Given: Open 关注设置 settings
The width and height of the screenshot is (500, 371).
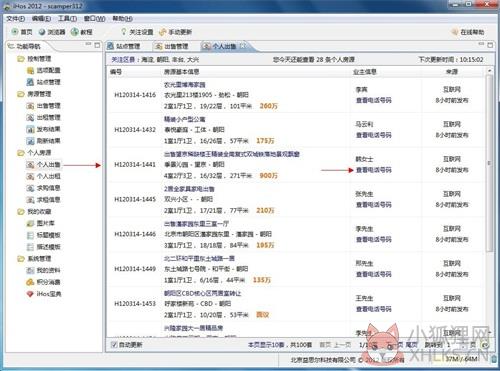Looking at the screenshot, I should point(137,32).
